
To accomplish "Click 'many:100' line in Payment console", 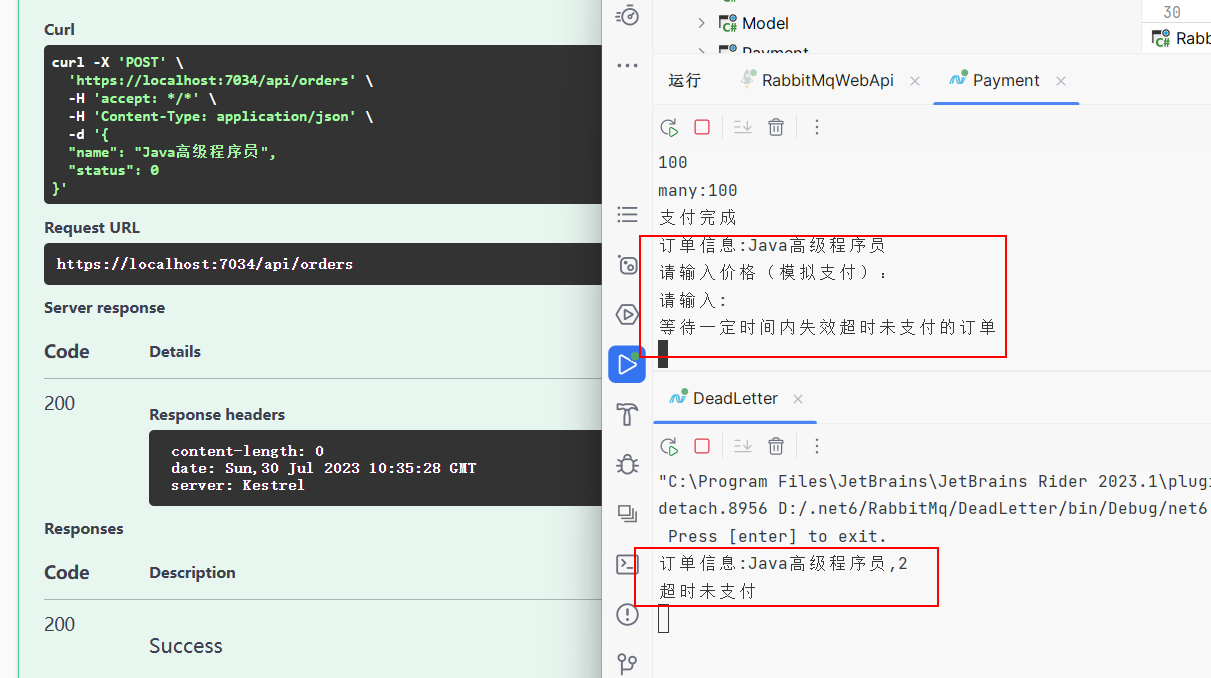I will 698,190.
